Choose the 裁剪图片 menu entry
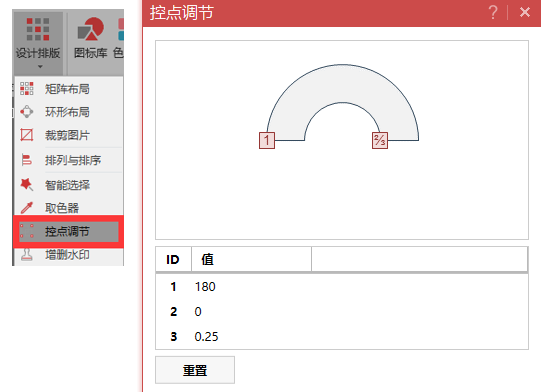Viewport: 541px width, 392px height. coord(67,135)
